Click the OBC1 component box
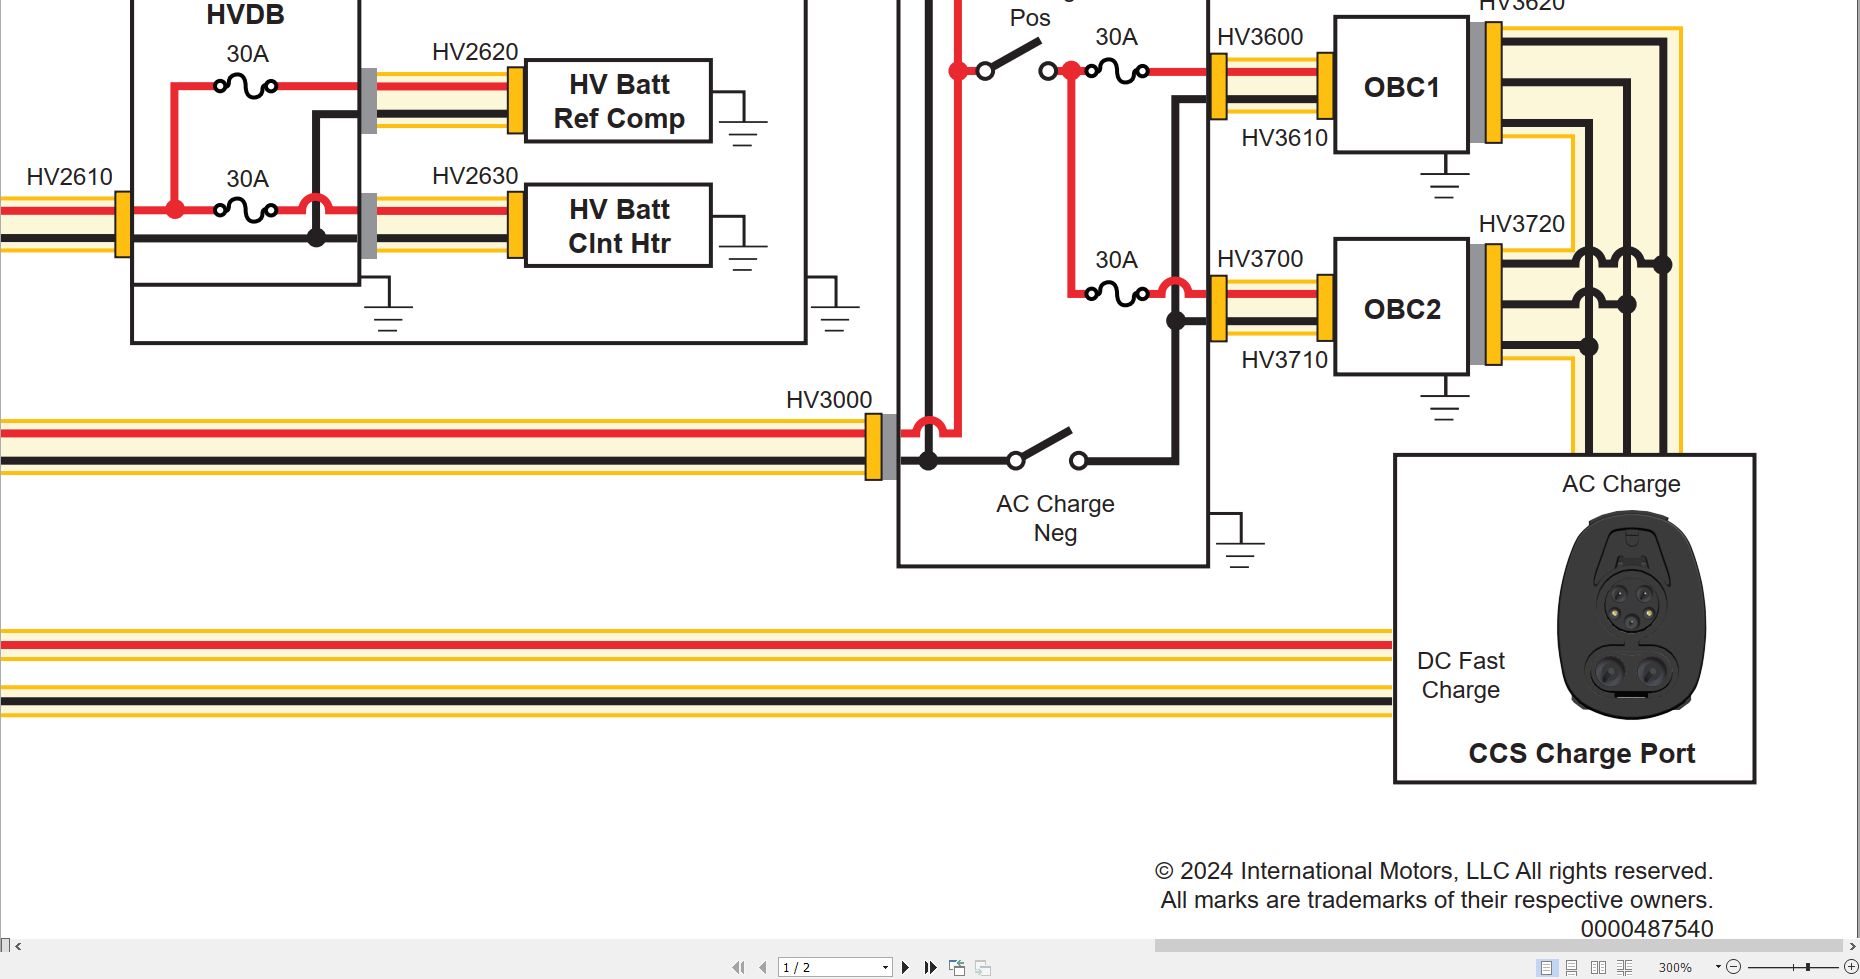Screen dimensions: 1860x979 (1402, 86)
